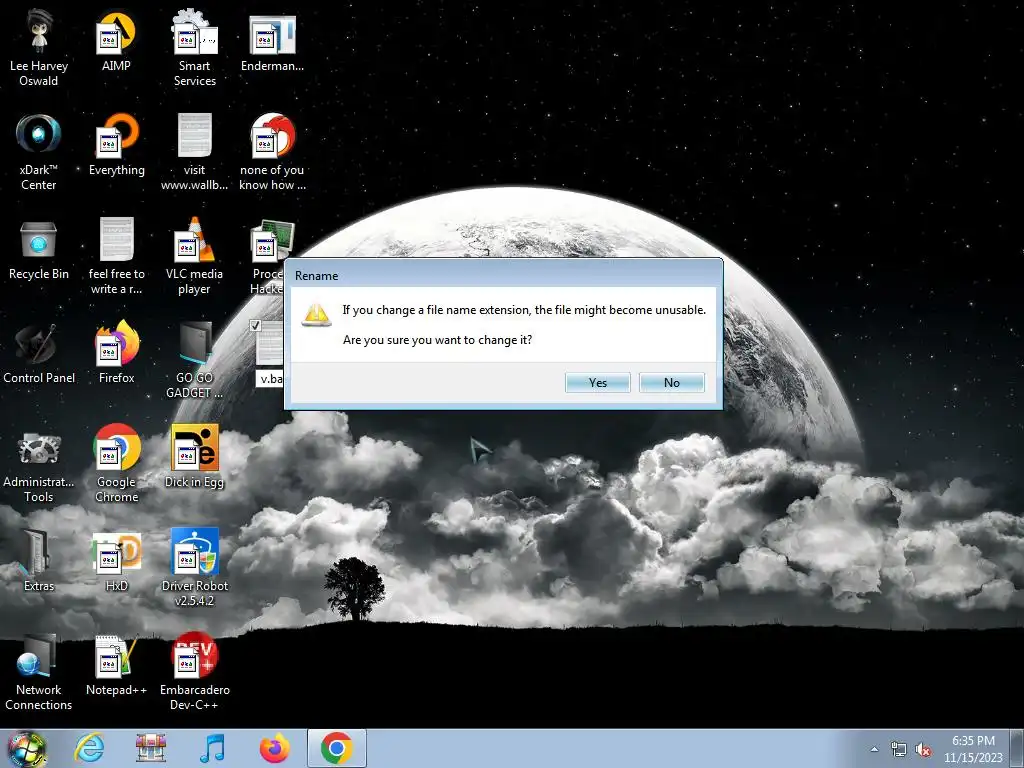Select the Notepad++ desktop shortcut
This screenshot has height=768, width=1024.
(x=116, y=666)
